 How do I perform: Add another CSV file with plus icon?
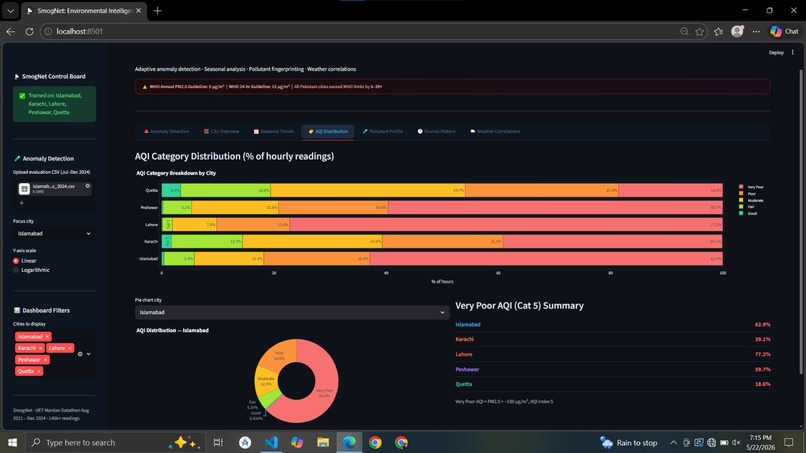pos(22,203)
